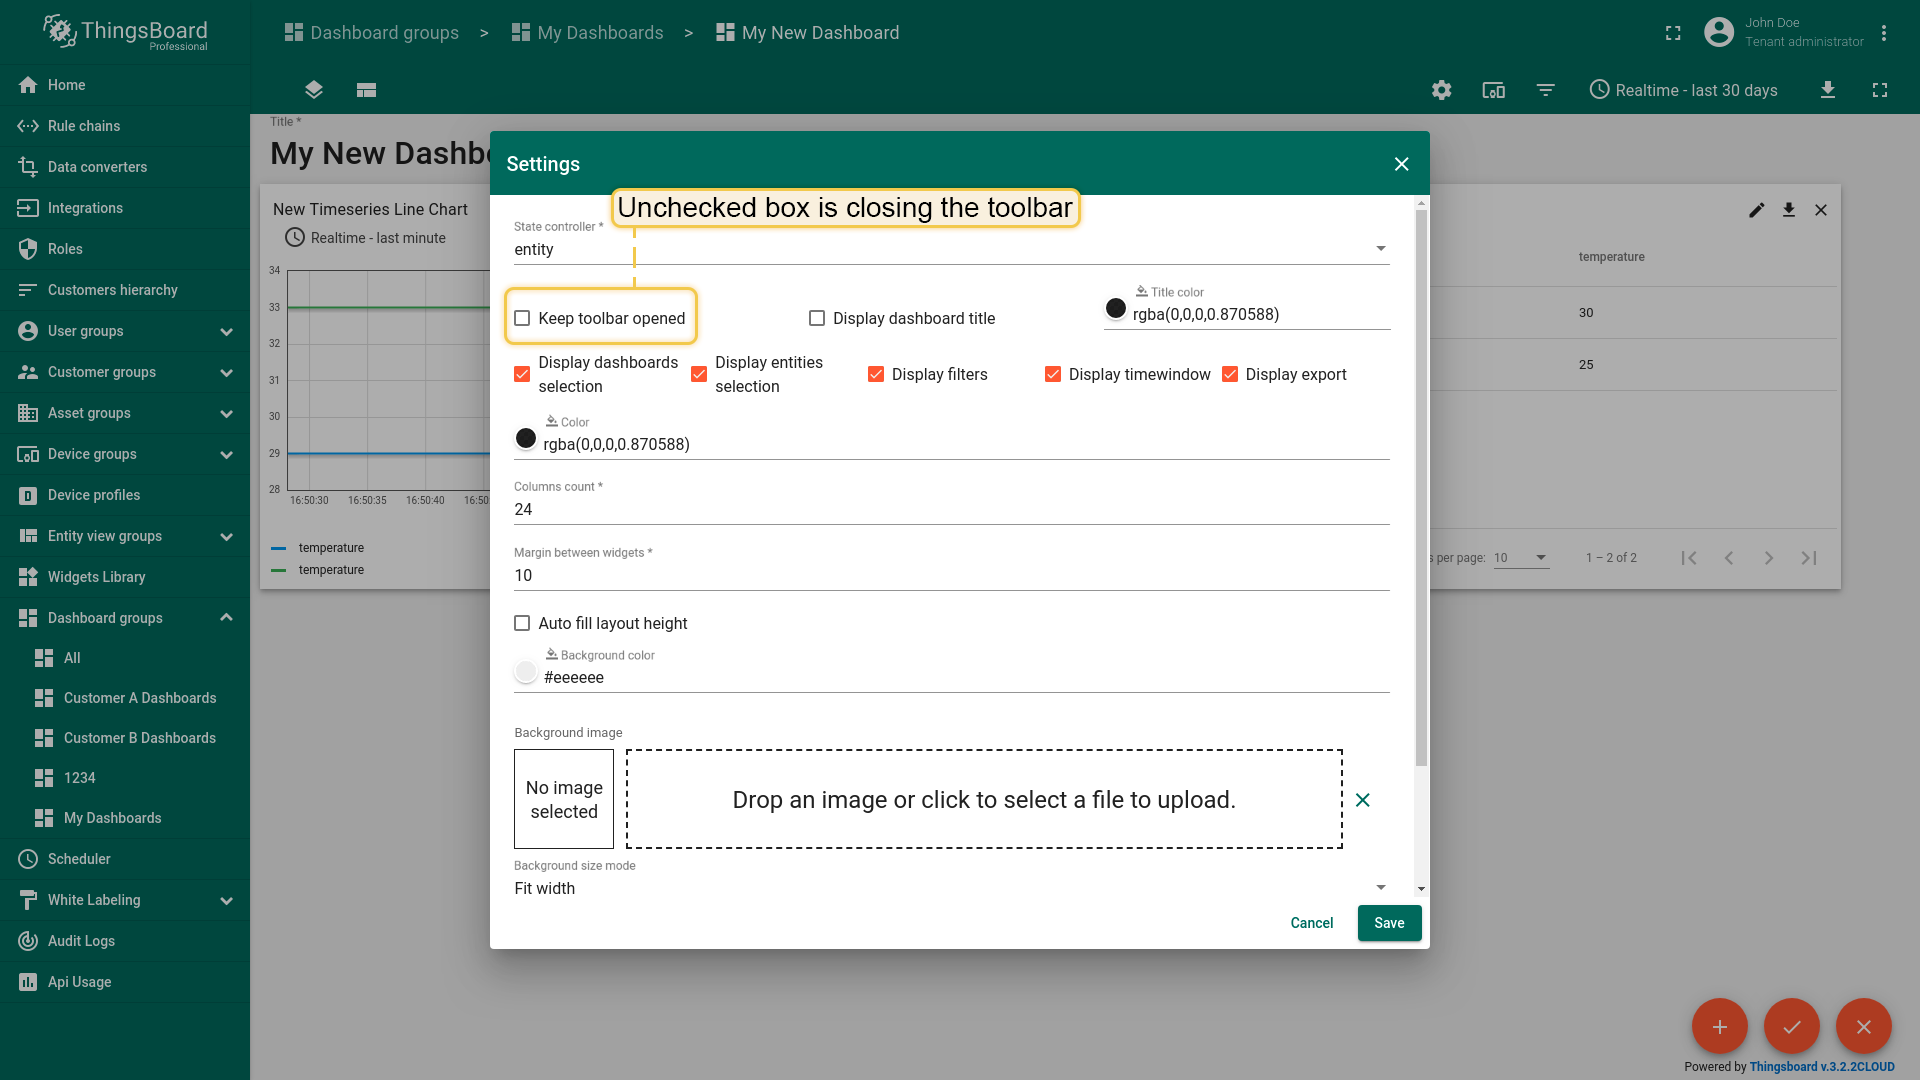Open Scheduler in sidebar
The width and height of the screenshot is (1920, 1080).
[x=125, y=859]
